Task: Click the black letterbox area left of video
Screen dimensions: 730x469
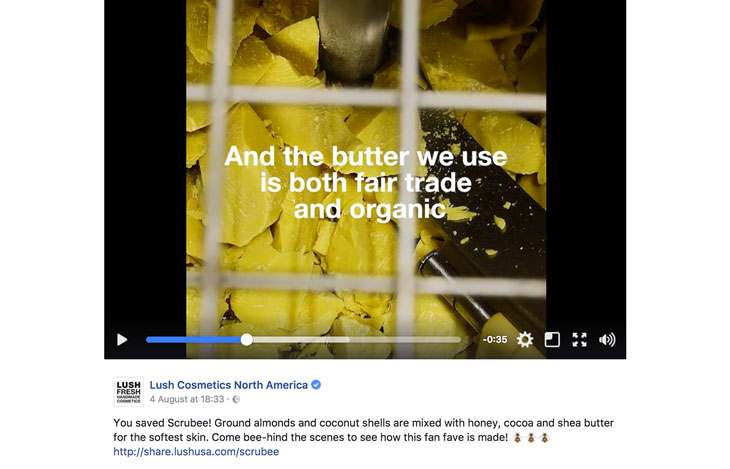Action: 145,163
